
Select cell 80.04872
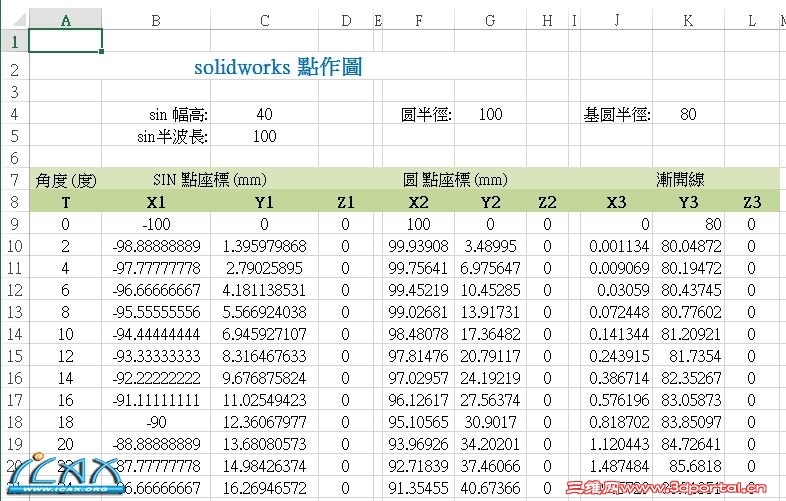[x=688, y=246]
